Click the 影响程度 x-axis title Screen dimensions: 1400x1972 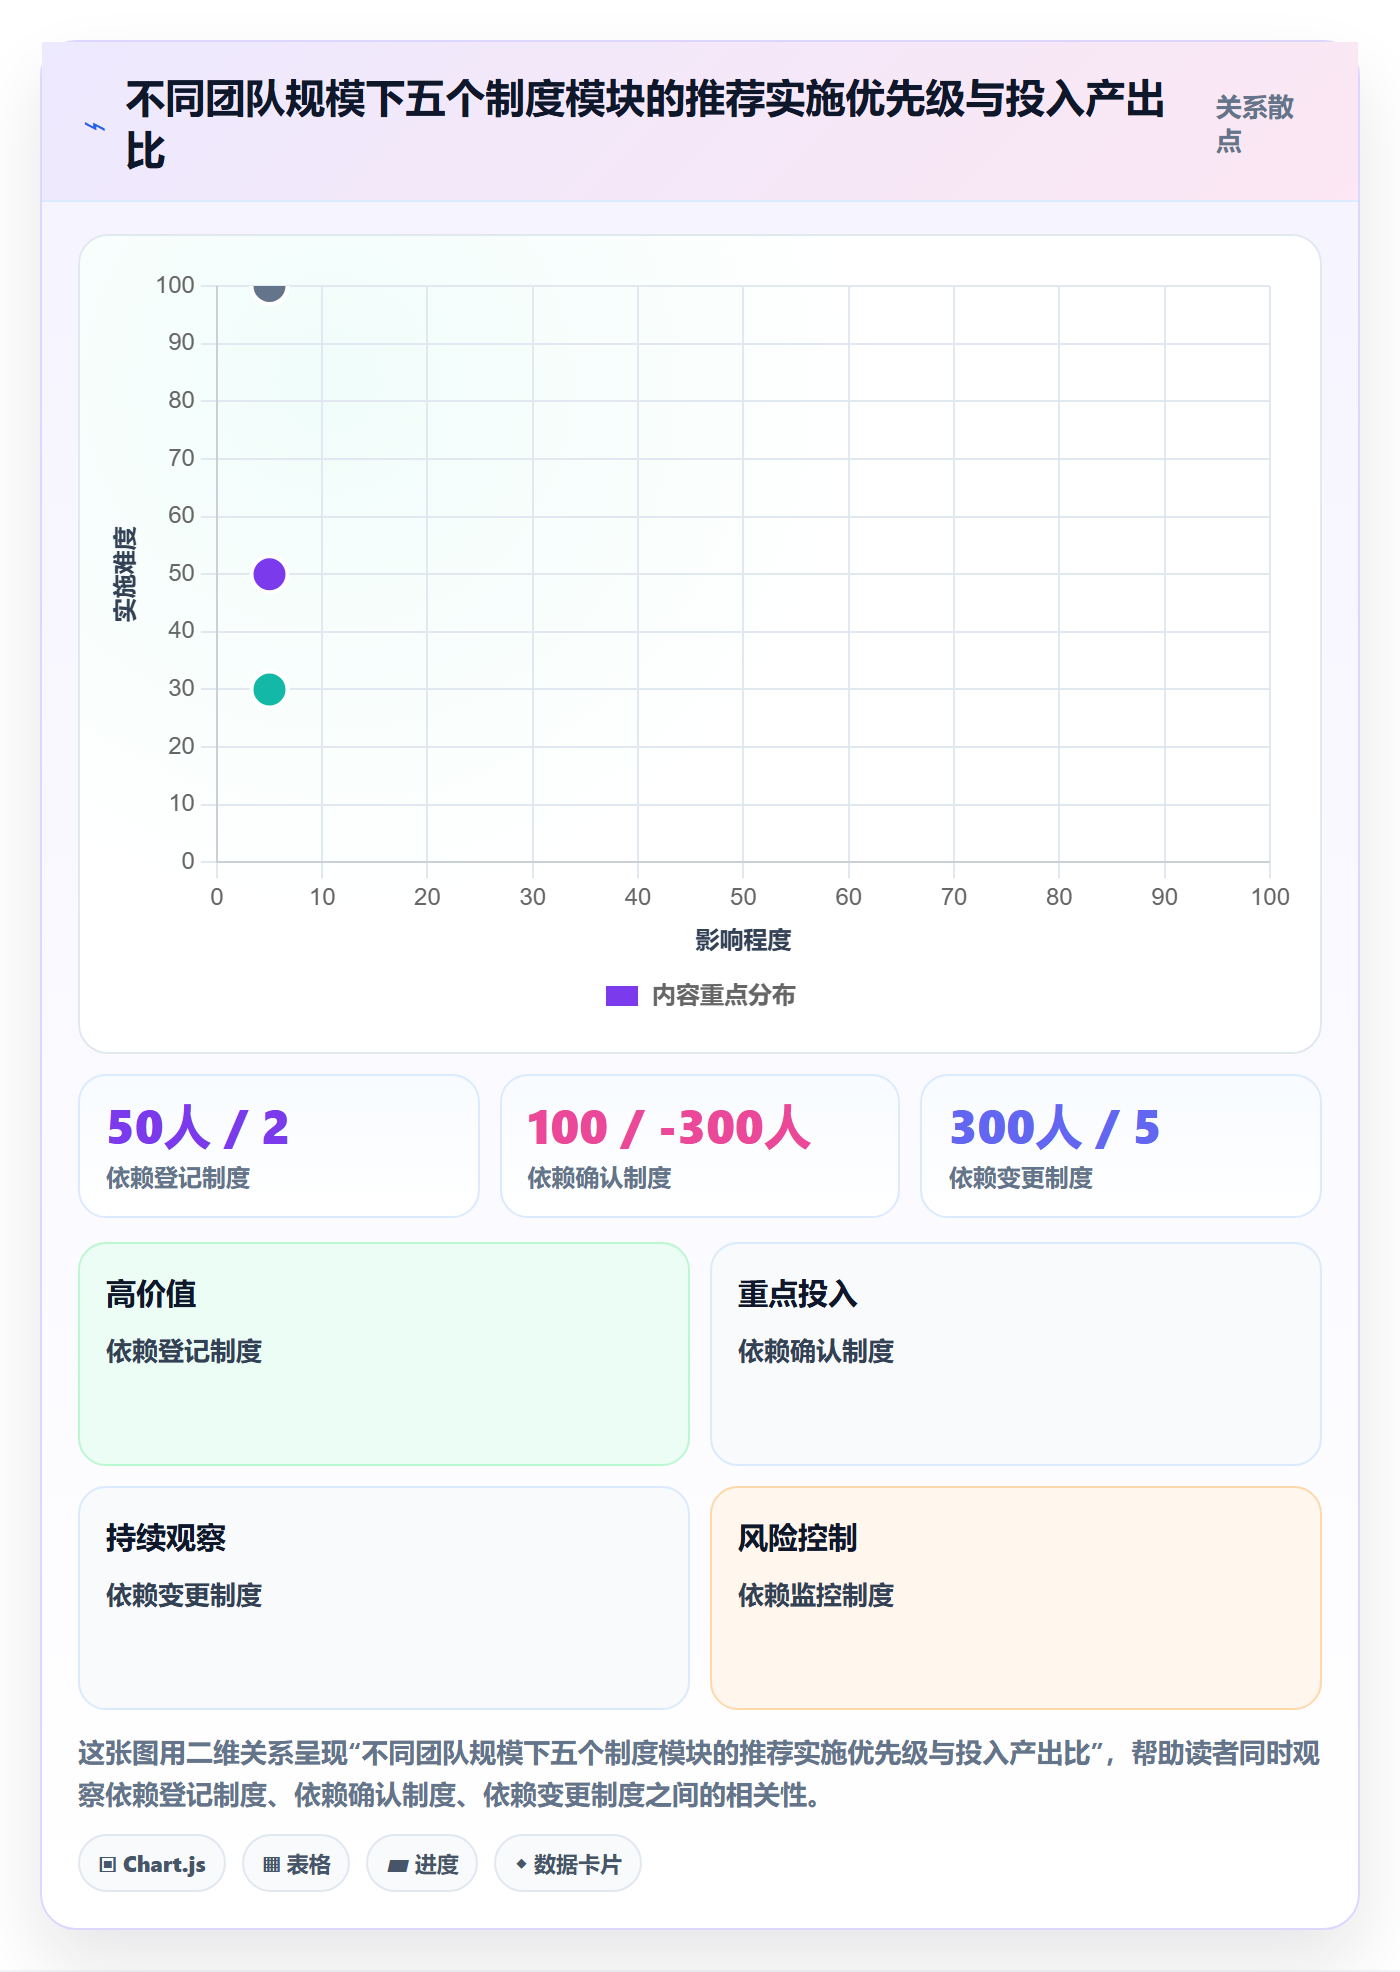tap(743, 940)
